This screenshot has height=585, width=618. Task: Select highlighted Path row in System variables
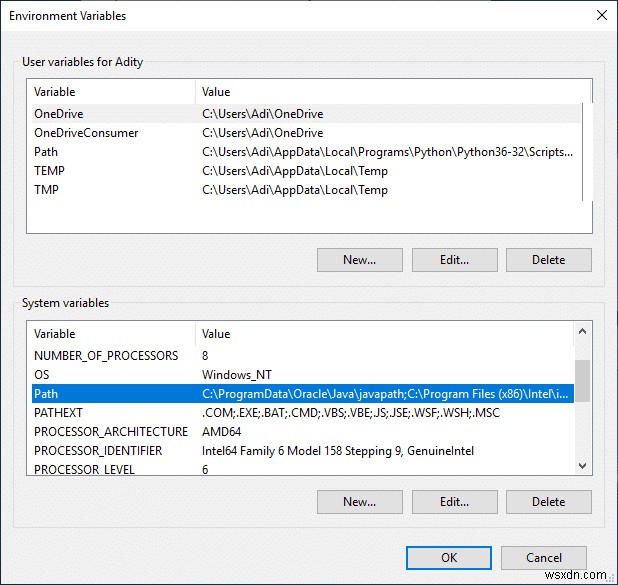[303, 393]
